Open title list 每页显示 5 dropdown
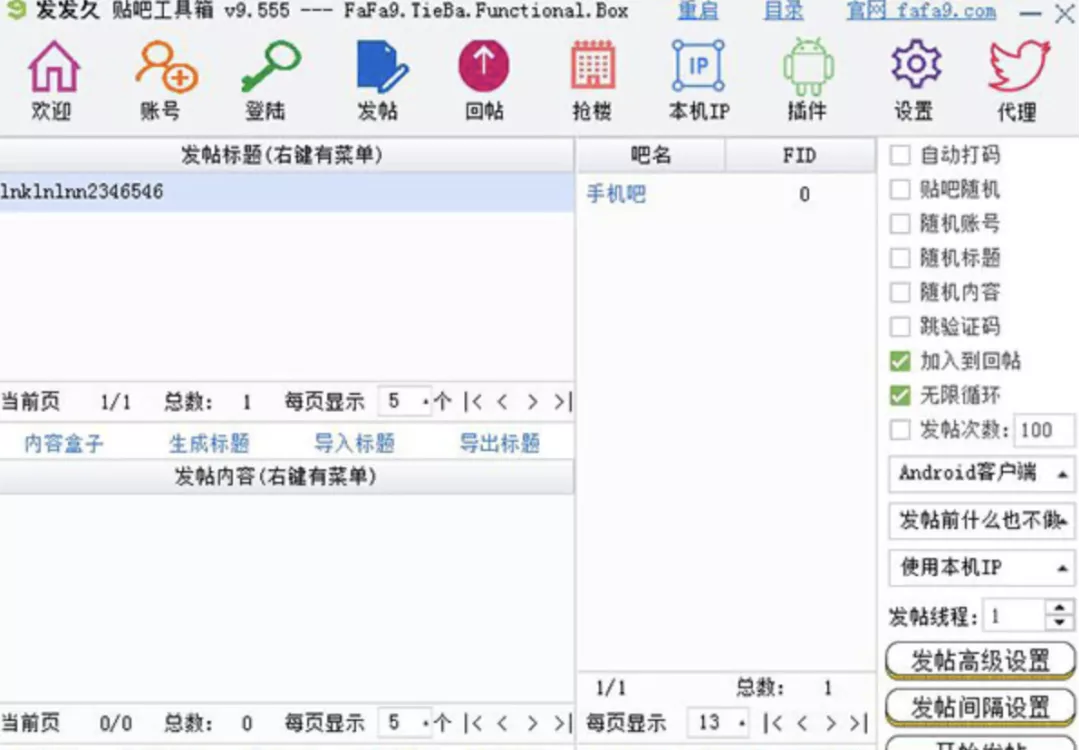 [x=405, y=401]
